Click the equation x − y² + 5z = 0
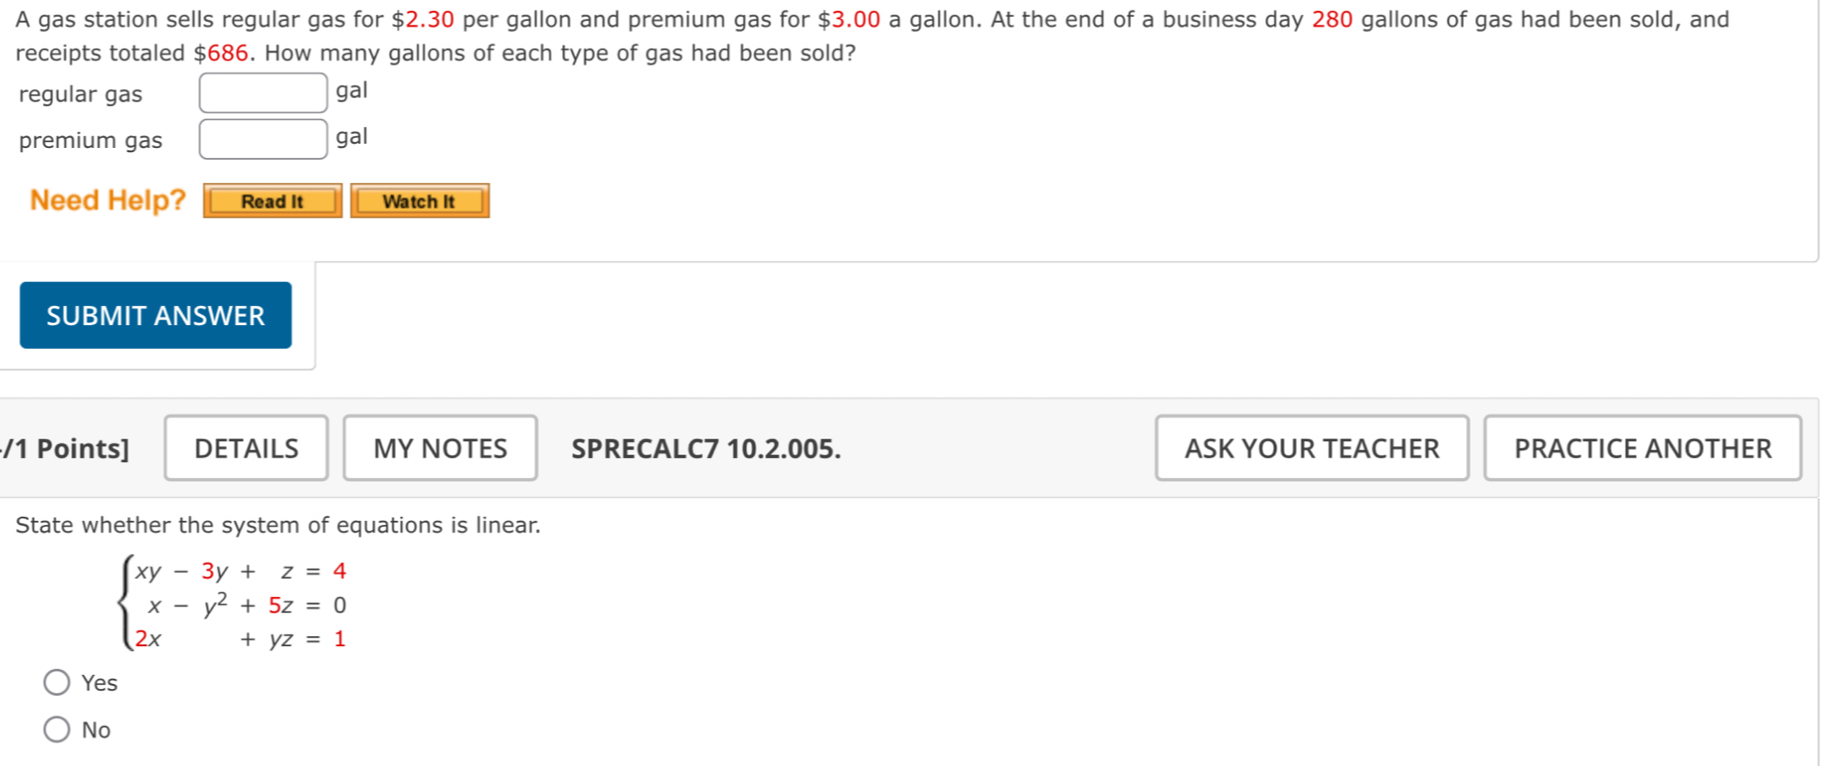Viewport: 1826px width, 766px height. click(x=247, y=604)
